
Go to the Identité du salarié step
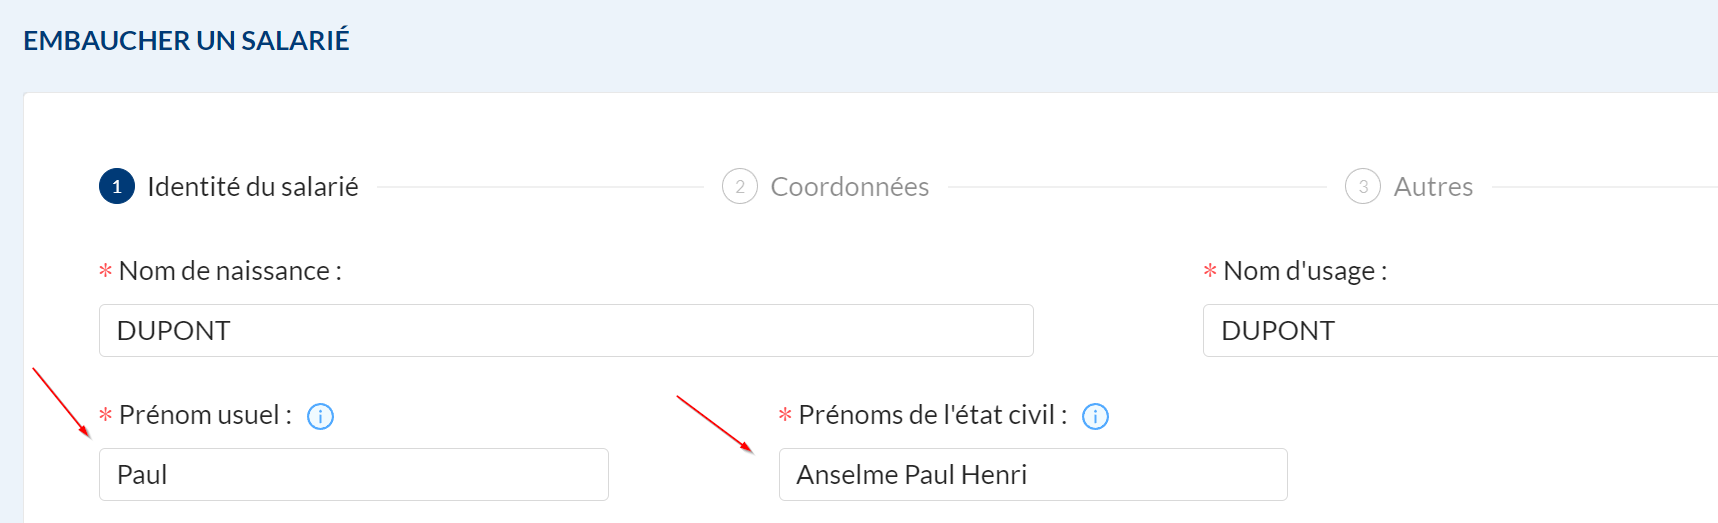252,187
